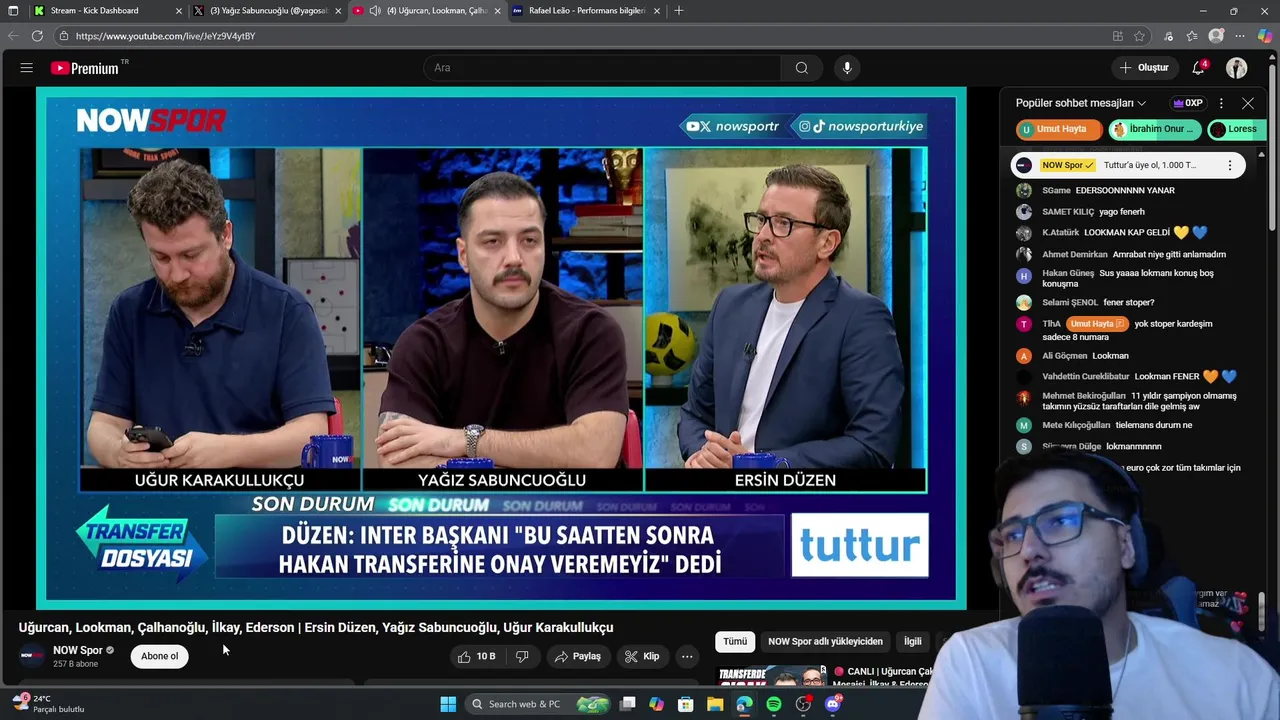
Task: Open vertical tabs menu icon
Action: click(13, 10)
